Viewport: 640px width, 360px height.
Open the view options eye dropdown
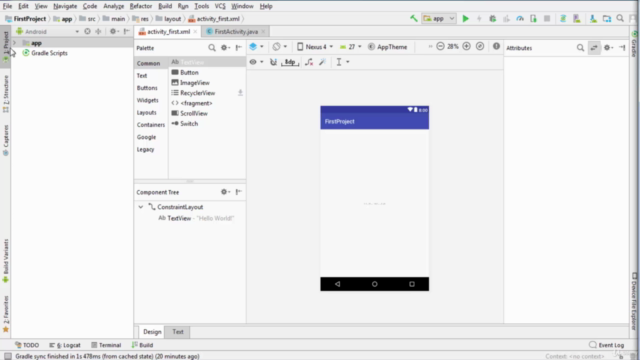pos(256,62)
